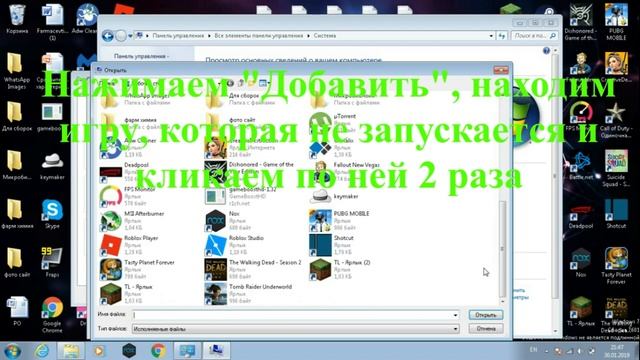Open Chrome from the taskbar
The width and height of the screenshot is (640, 360).
click(x=158, y=351)
